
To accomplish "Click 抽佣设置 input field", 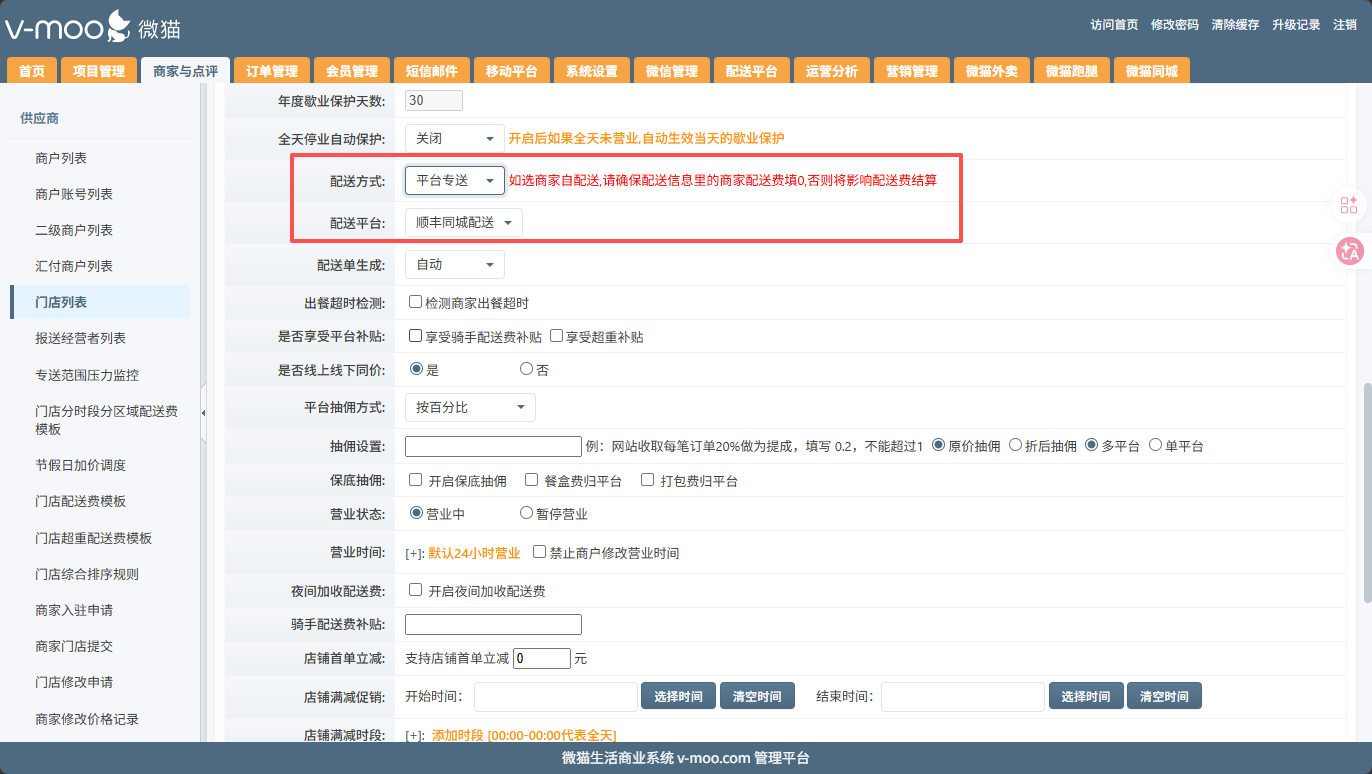I will tap(493, 446).
